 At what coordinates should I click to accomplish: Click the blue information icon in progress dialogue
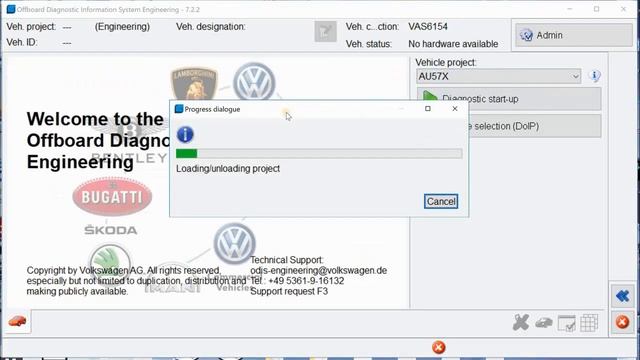(185, 134)
